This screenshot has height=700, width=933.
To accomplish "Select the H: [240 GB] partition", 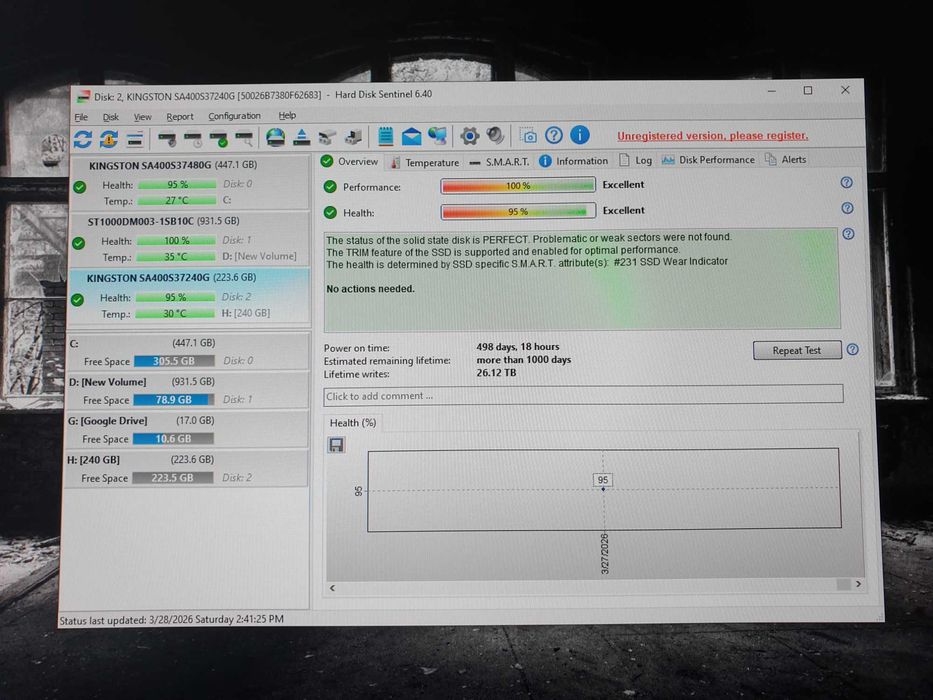I will point(185,468).
